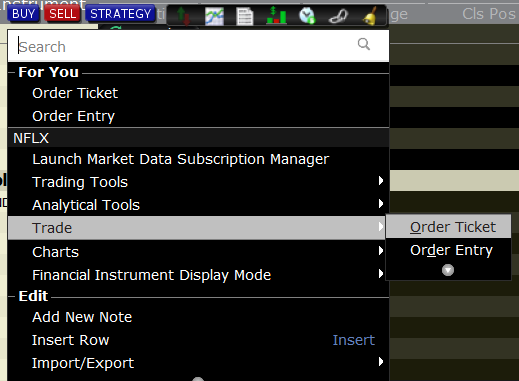
Task: Open the chart icon in toolbar
Action: click(214, 16)
